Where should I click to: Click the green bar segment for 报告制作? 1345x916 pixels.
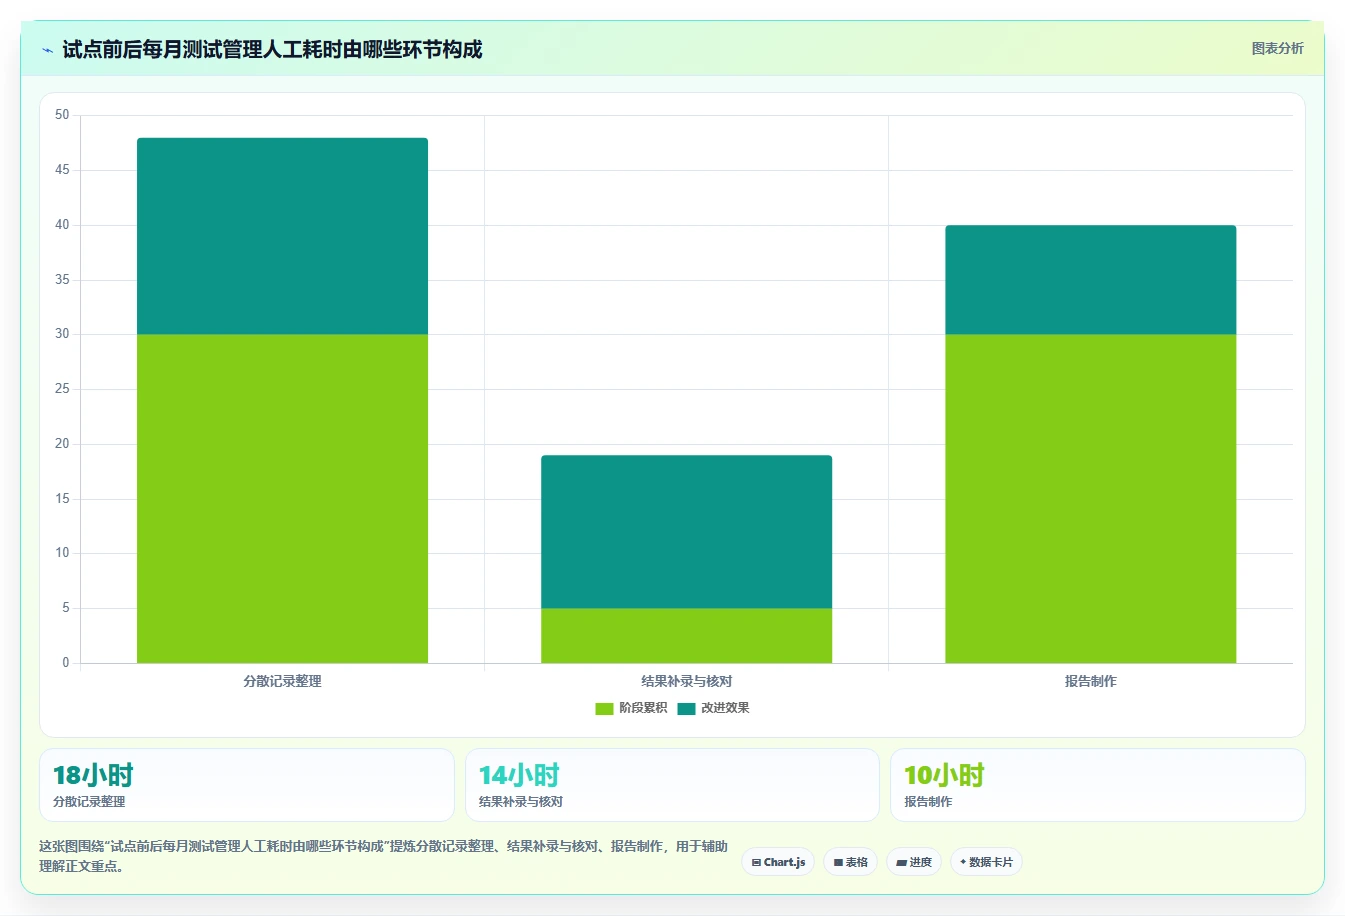[x=1090, y=498]
